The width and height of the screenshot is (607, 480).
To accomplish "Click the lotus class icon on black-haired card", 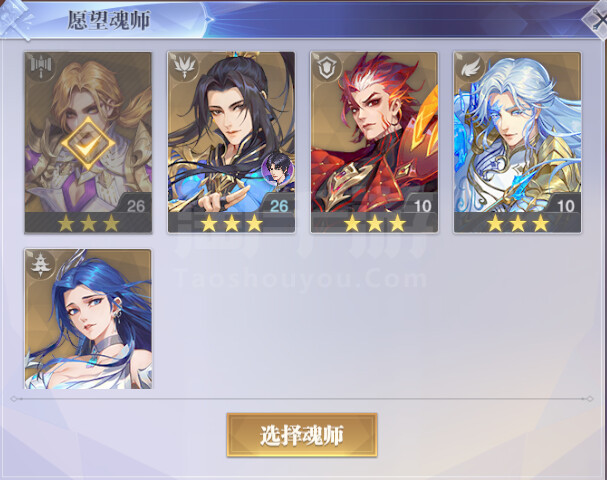I will coord(183,68).
